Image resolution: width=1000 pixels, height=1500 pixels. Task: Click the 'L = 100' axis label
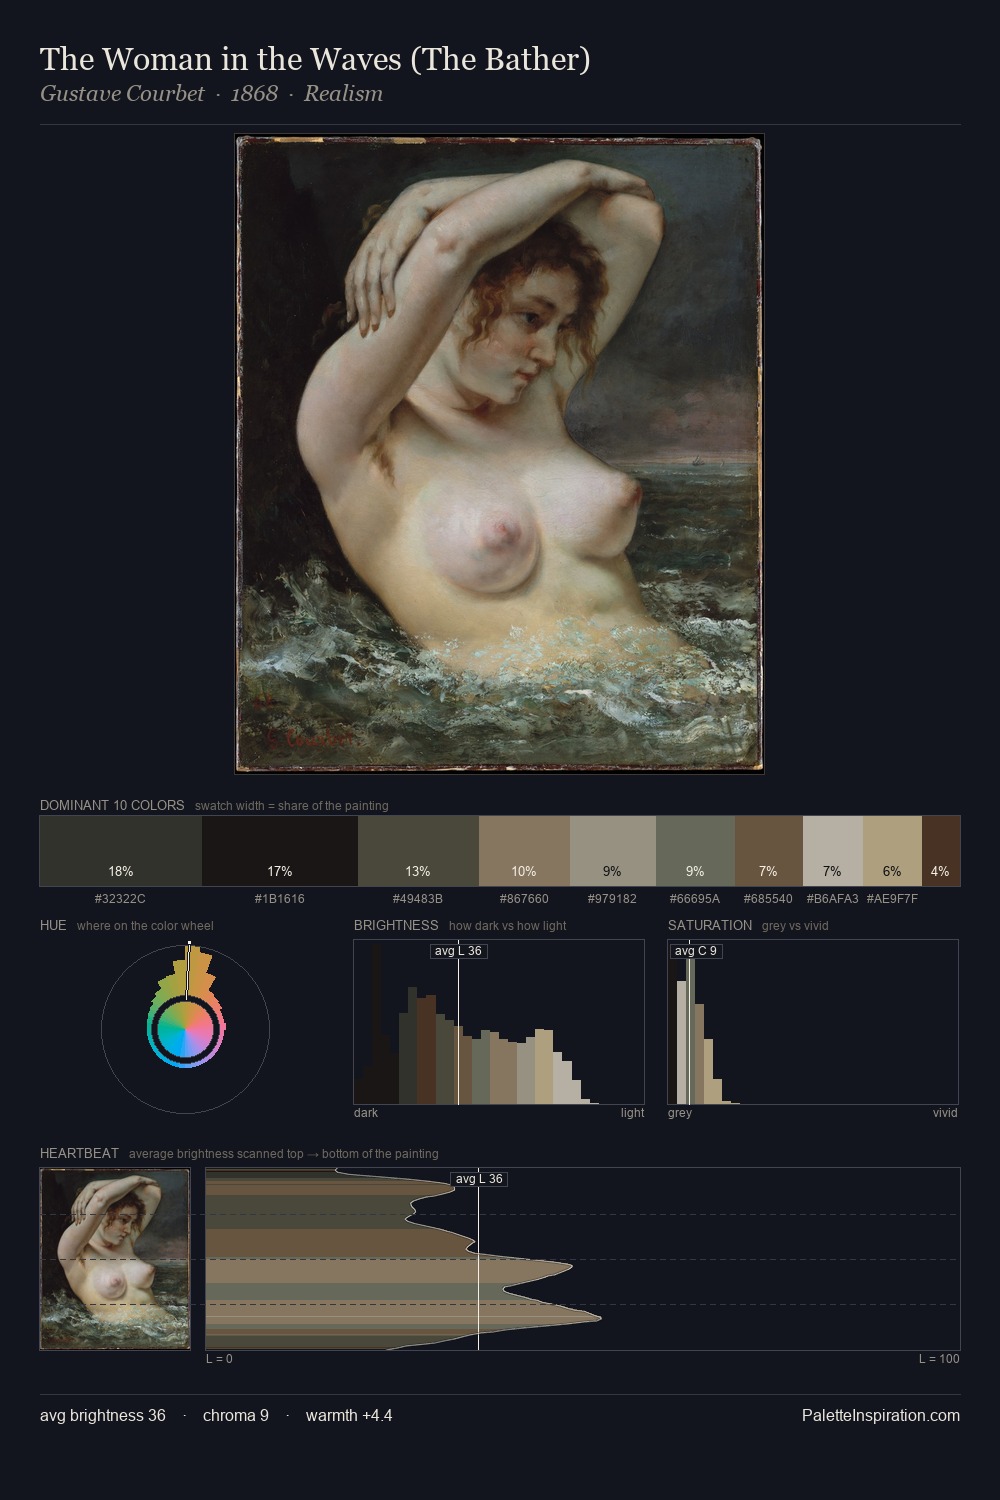(939, 1359)
